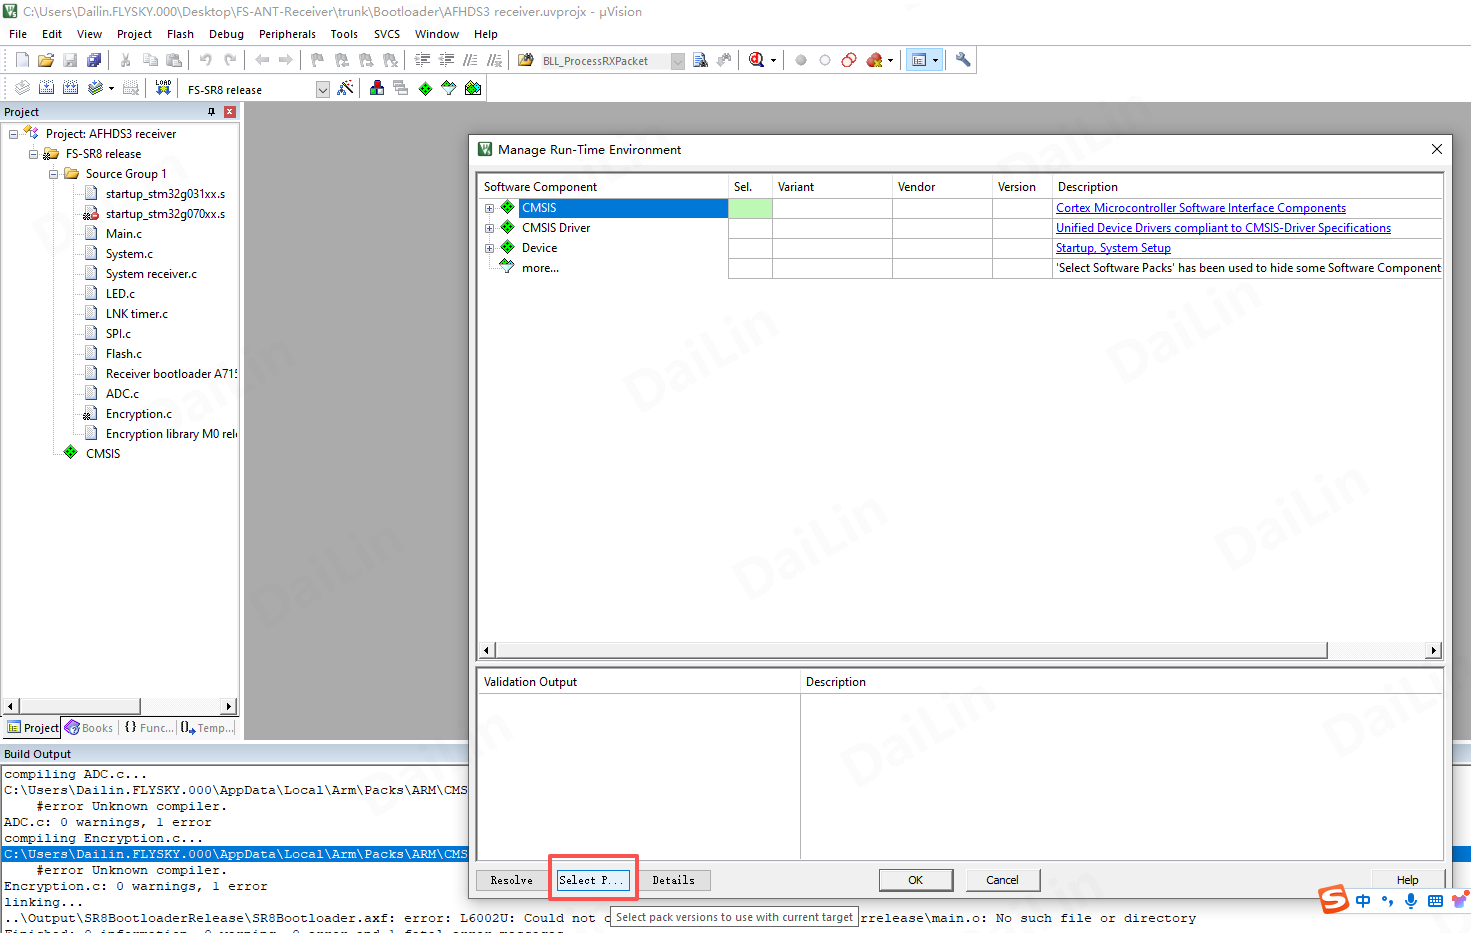Viewport: 1471px width, 933px height.
Task: Open the Flash menu
Action: click(x=180, y=34)
